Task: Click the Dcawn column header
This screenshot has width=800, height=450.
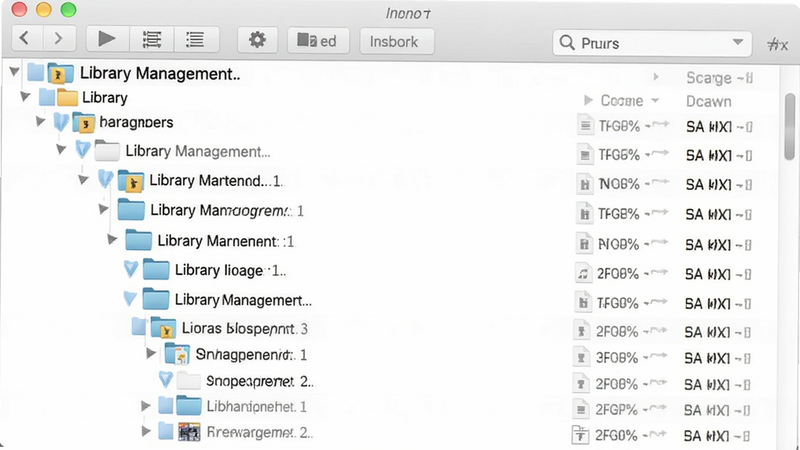Action: point(709,102)
